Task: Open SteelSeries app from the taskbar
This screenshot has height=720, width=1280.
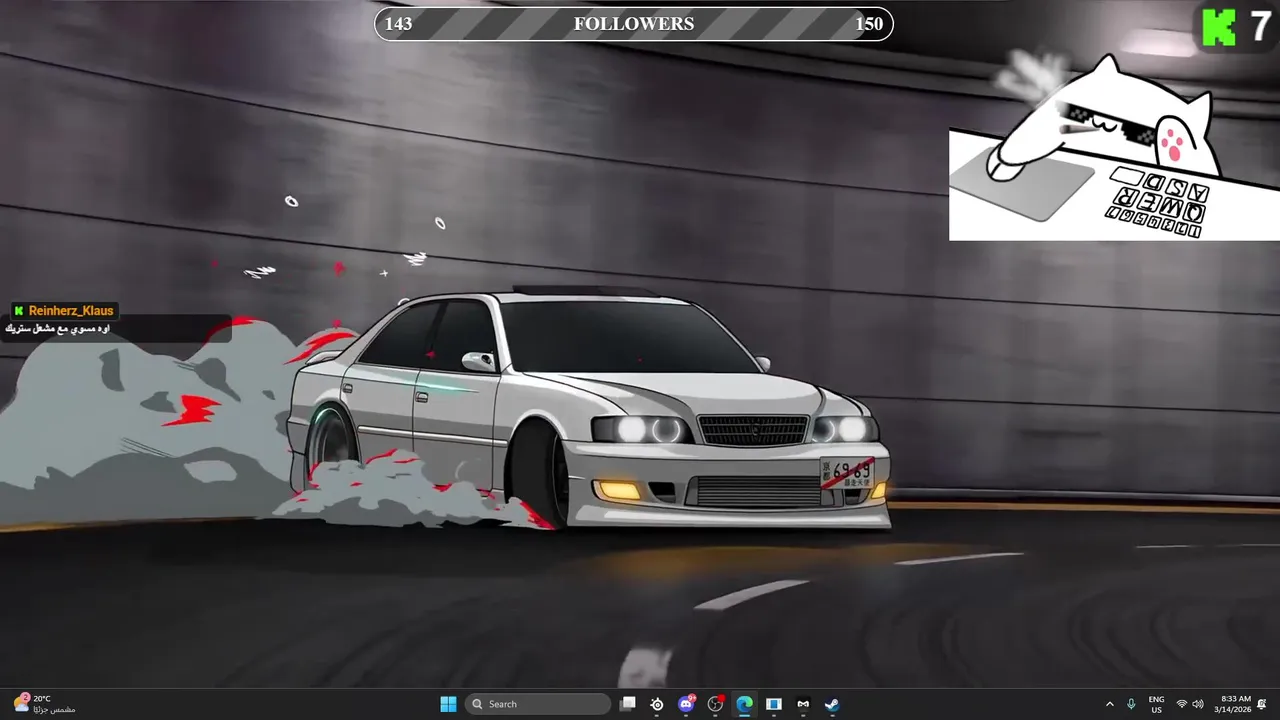Action: (657, 704)
